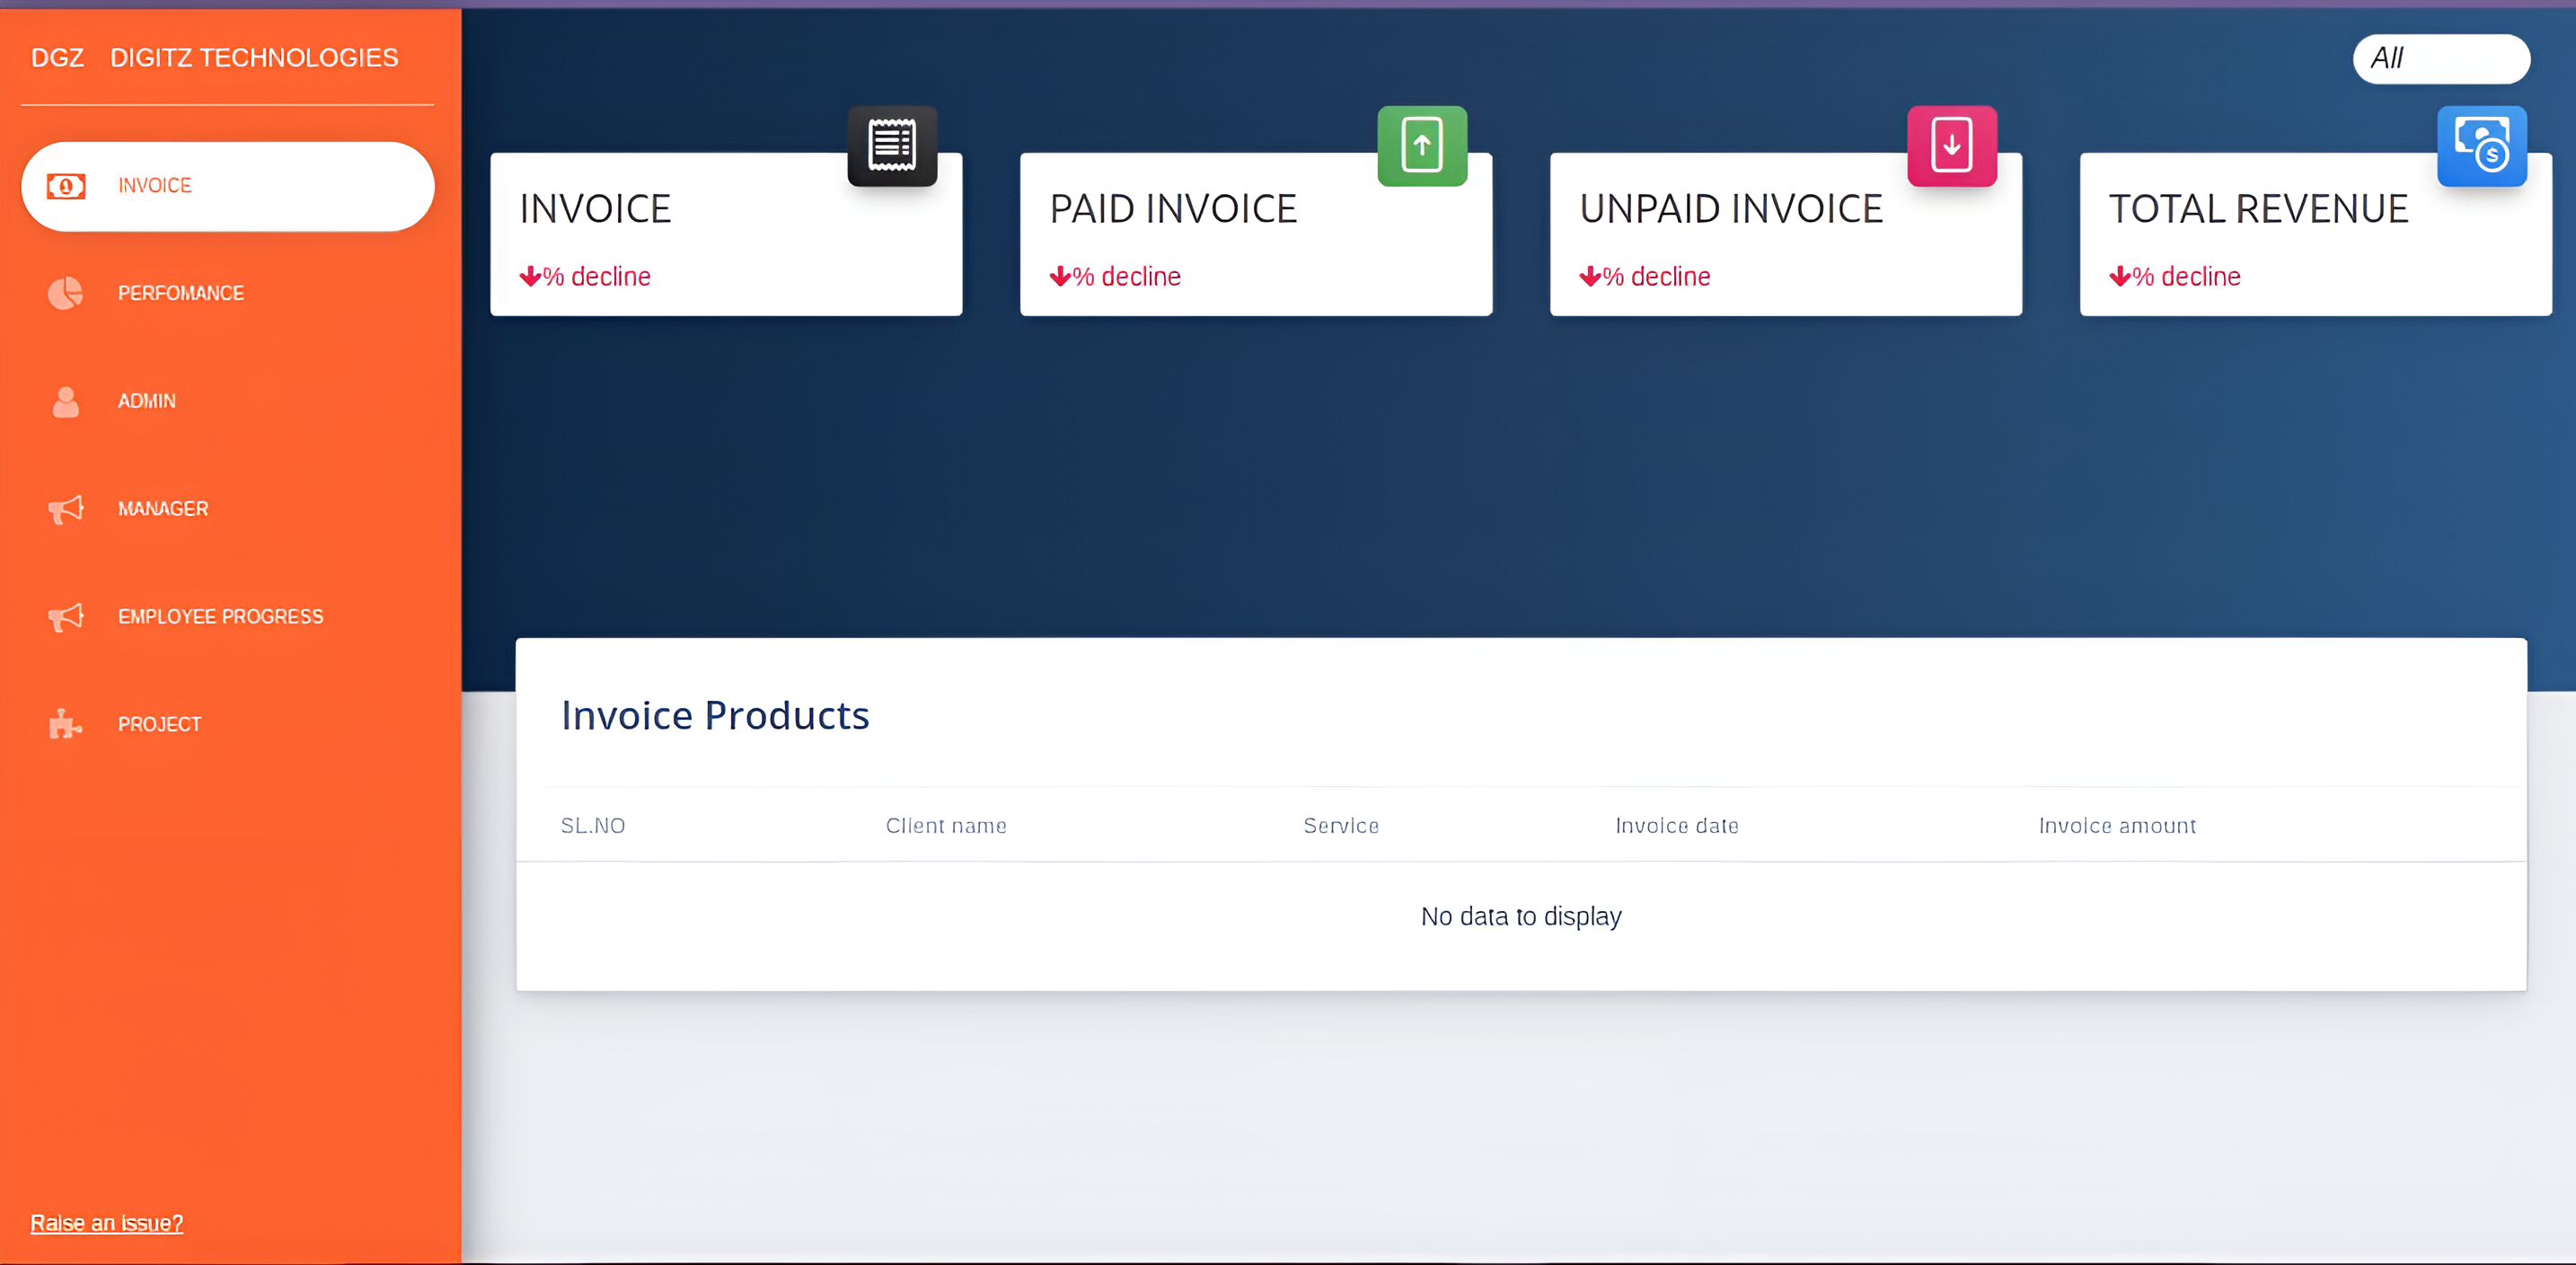Click % decline text on Paid Invoice card

pos(1127,277)
